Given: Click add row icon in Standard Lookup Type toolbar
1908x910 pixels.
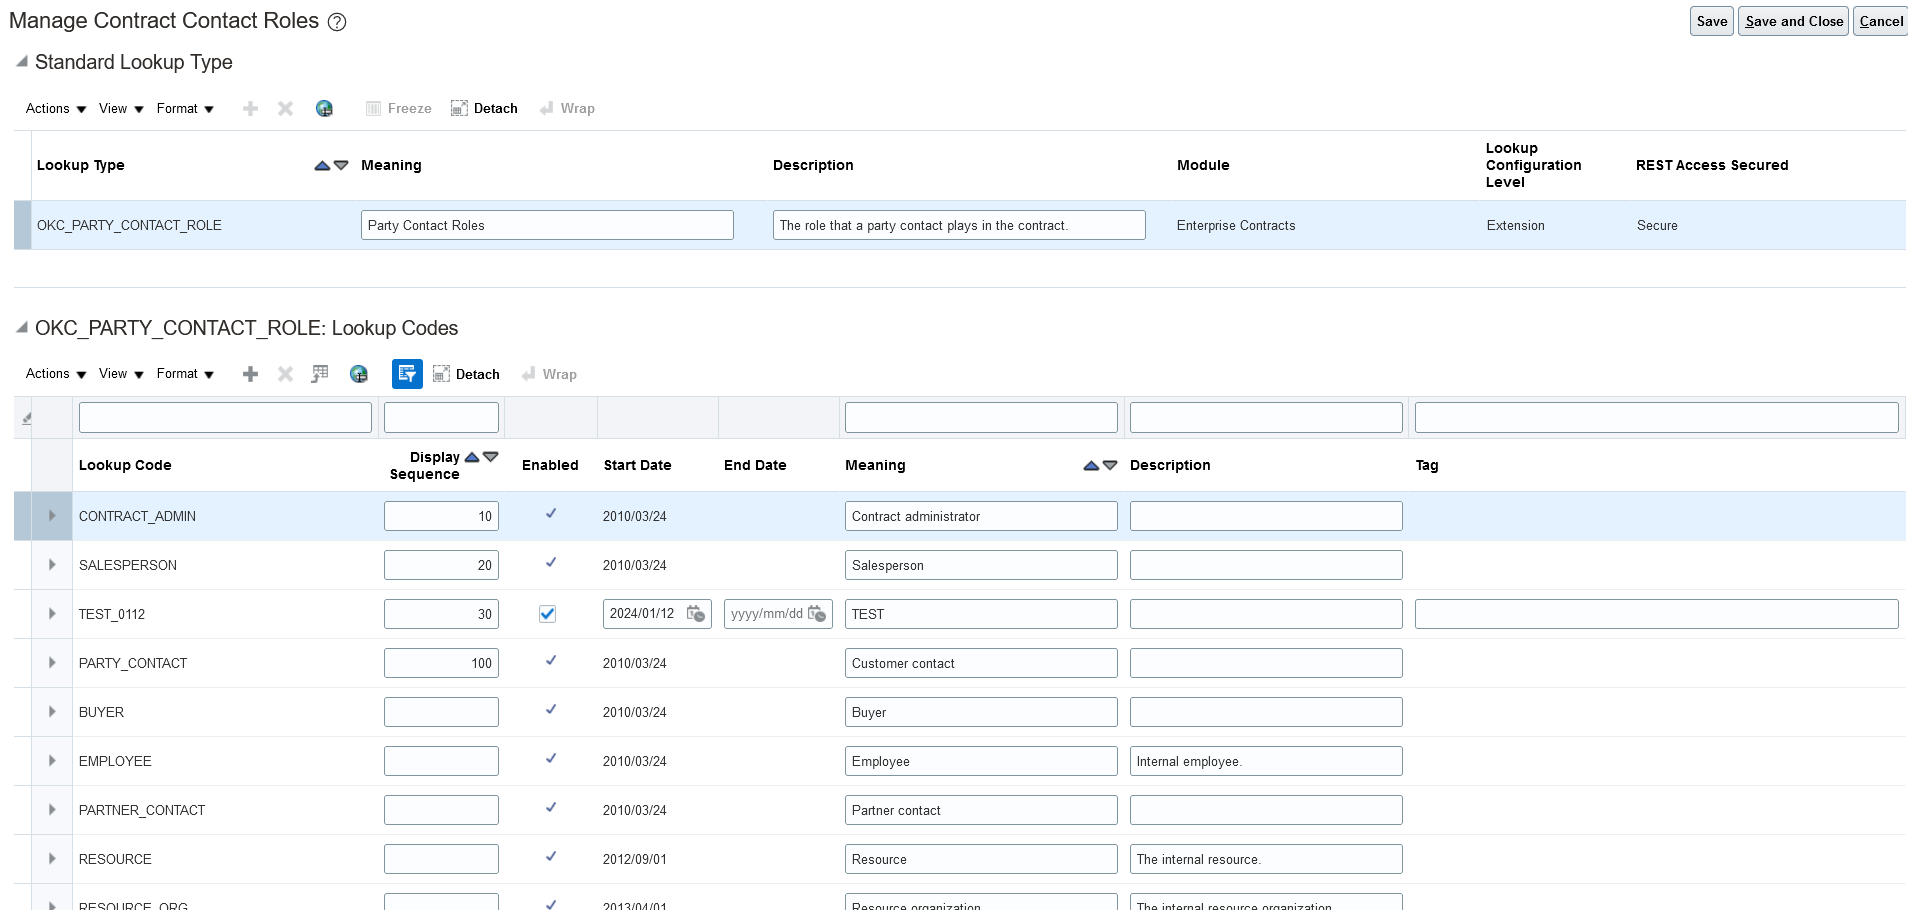Looking at the screenshot, I should (251, 109).
